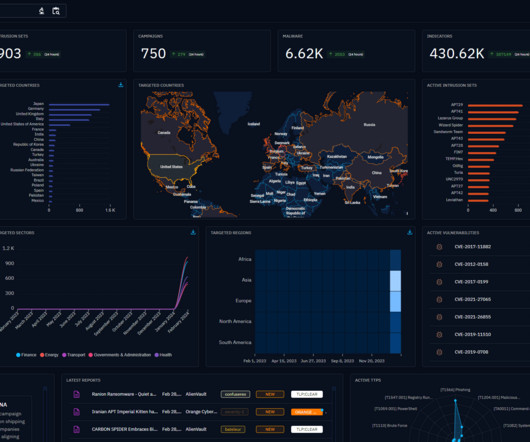Select Mongolia on the world map

click(x=375, y=157)
